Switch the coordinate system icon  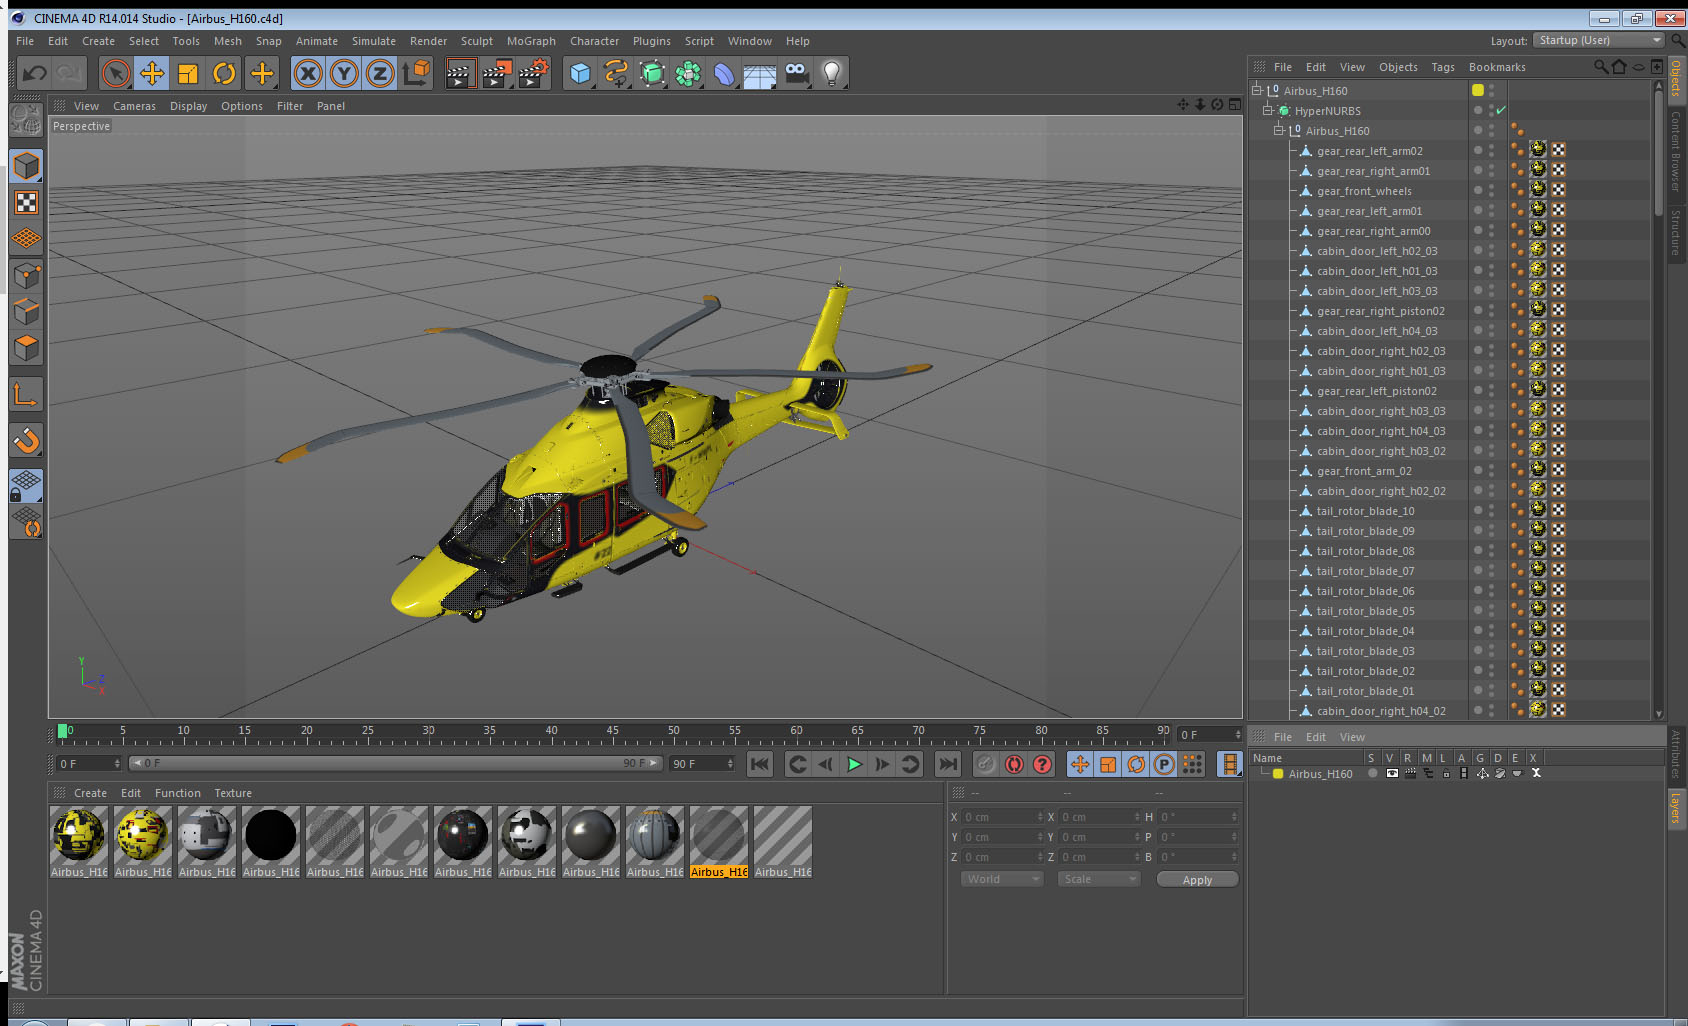(x=416, y=73)
